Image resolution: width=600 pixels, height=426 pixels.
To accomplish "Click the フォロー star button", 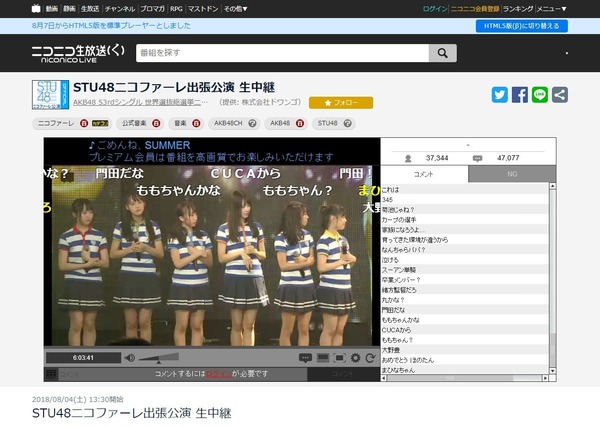I will click(x=341, y=103).
